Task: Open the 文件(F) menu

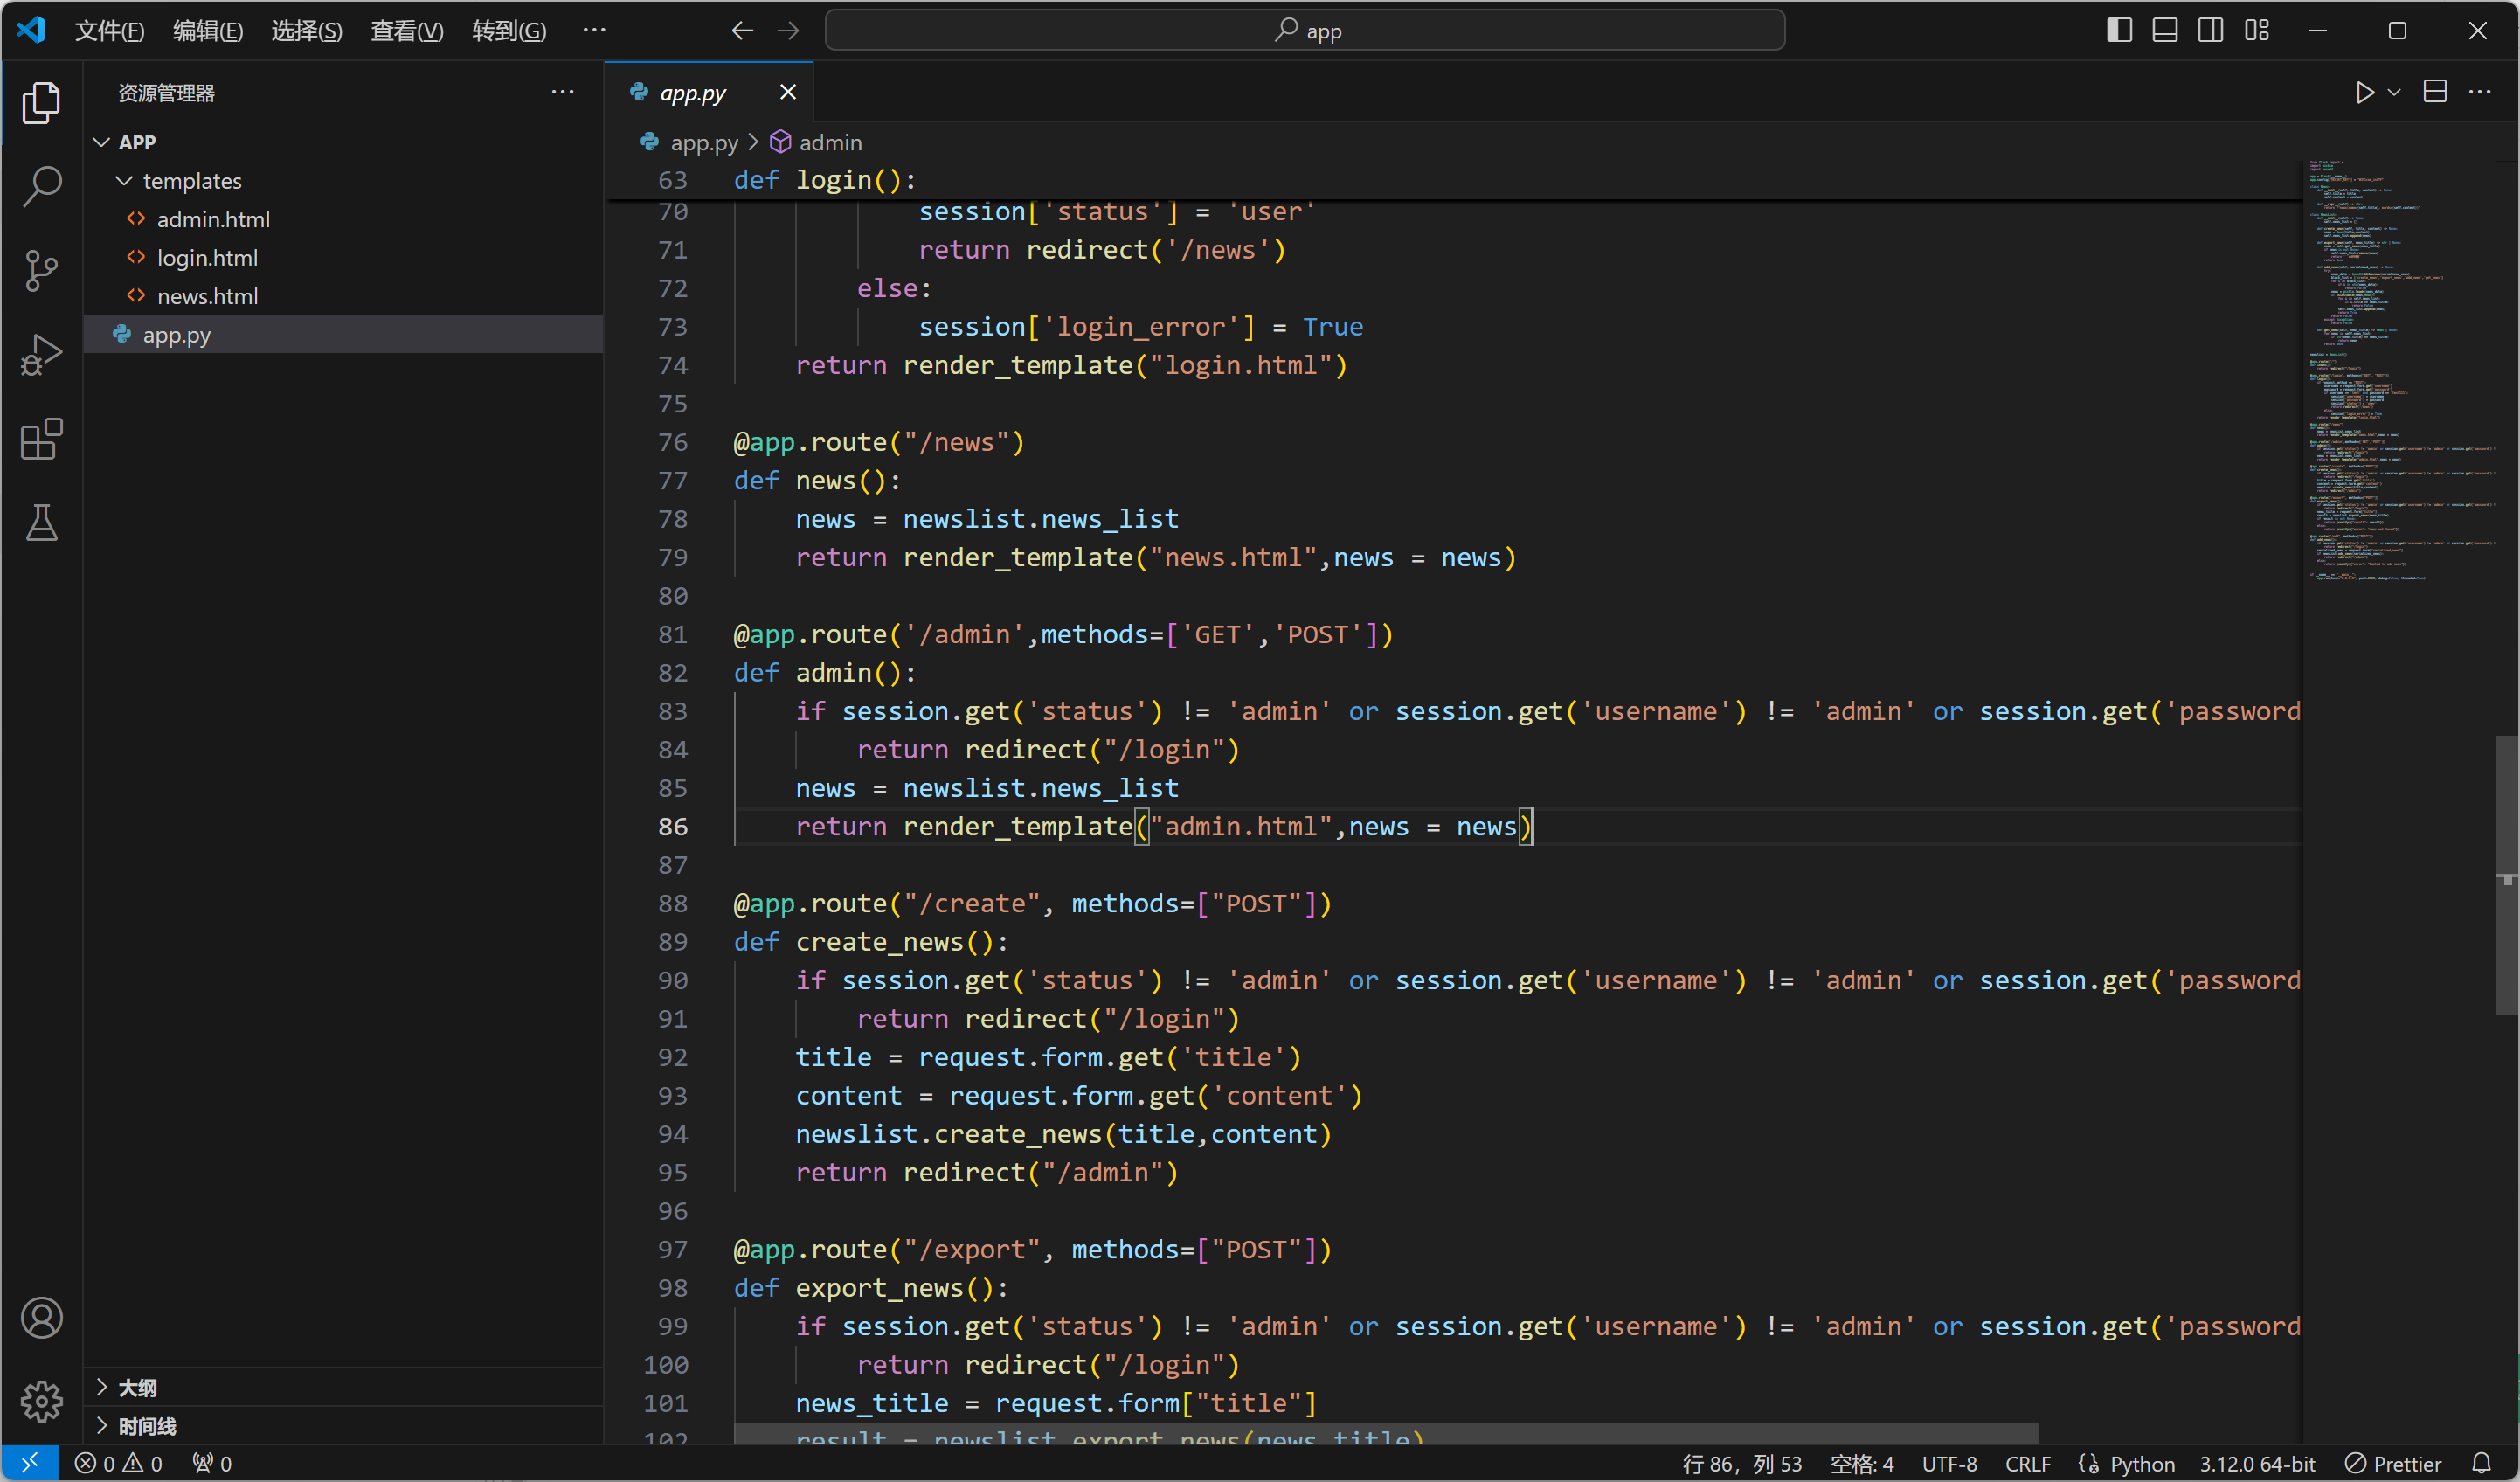Action: pyautogui.click(x=109, y=31)
